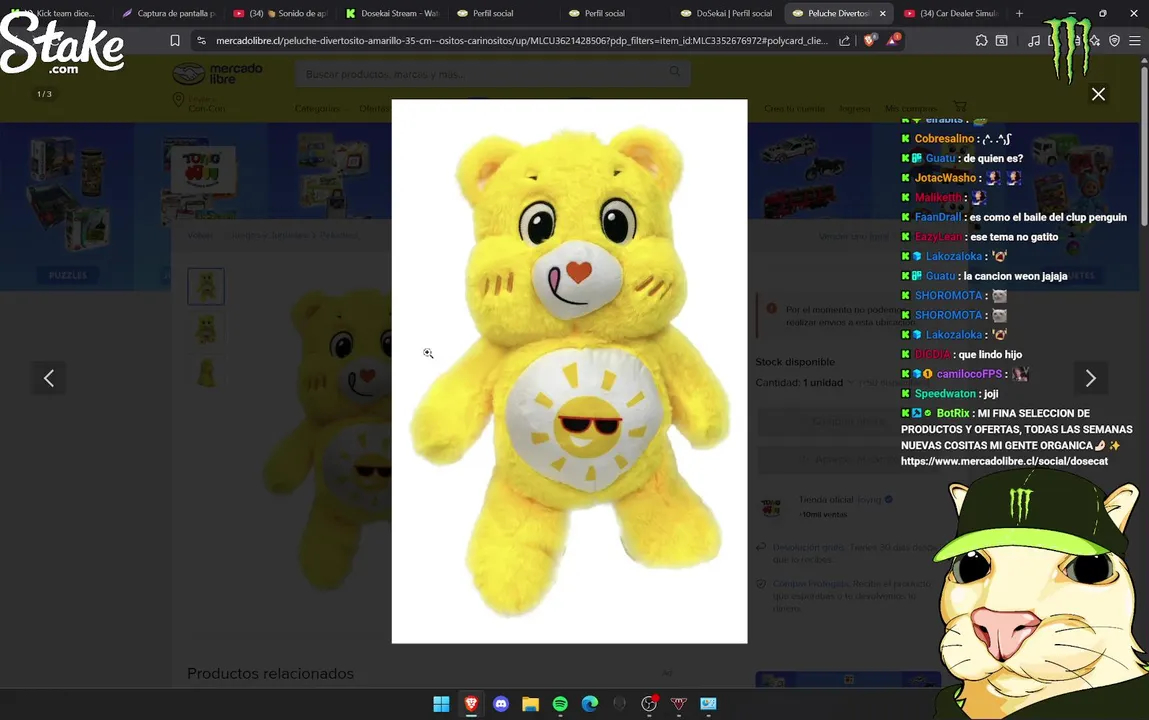
Task: Switch to the Sonido de ap YouTube tab
Action: click(280, 13)
